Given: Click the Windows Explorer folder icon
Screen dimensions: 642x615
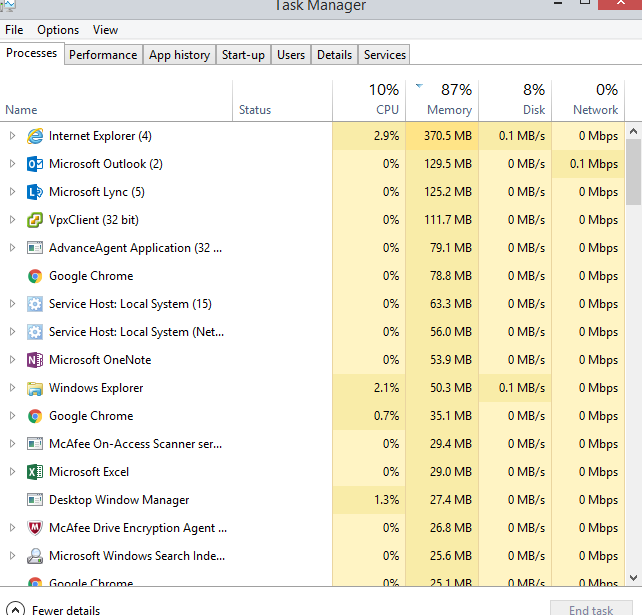Looking at the screenshot, I should coord(35,388).
